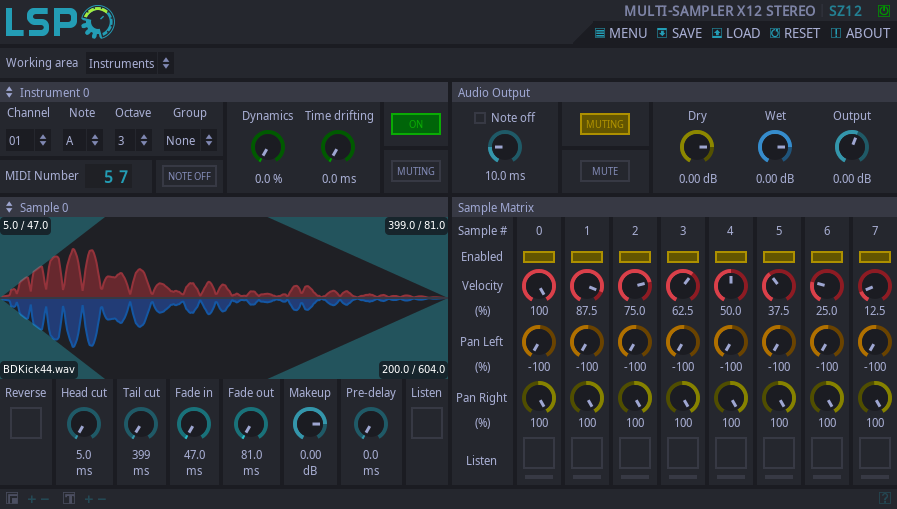Click Listen button for sample 6 column
Viewport: 897px width, 509px height.
coord(827,454)
